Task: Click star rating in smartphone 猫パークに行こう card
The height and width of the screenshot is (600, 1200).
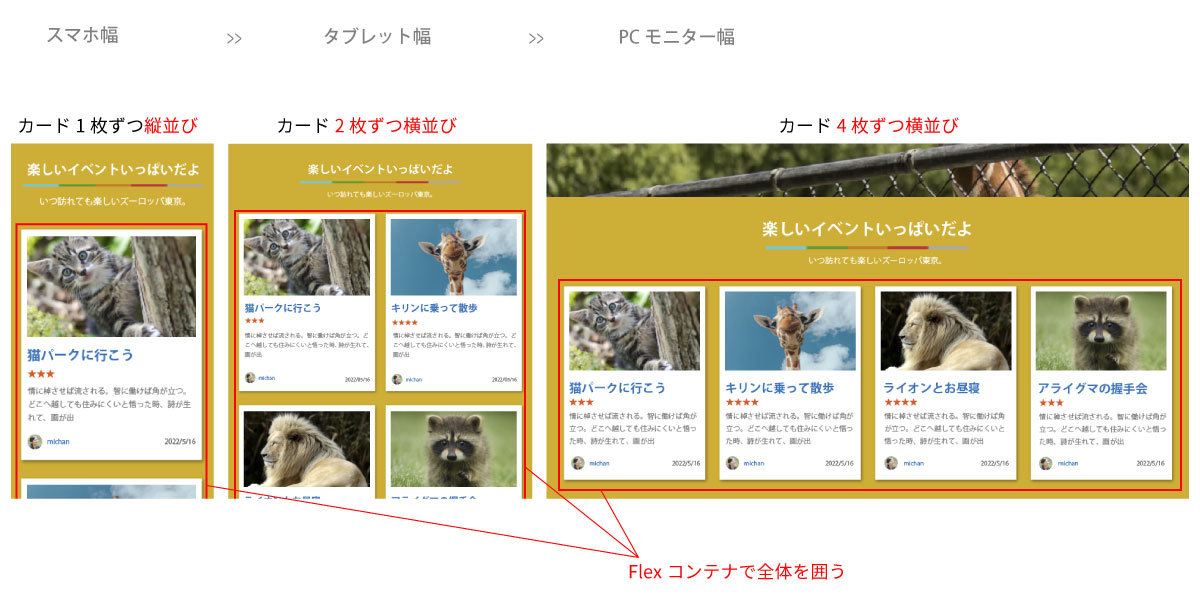Action: [x=41, y=374]
